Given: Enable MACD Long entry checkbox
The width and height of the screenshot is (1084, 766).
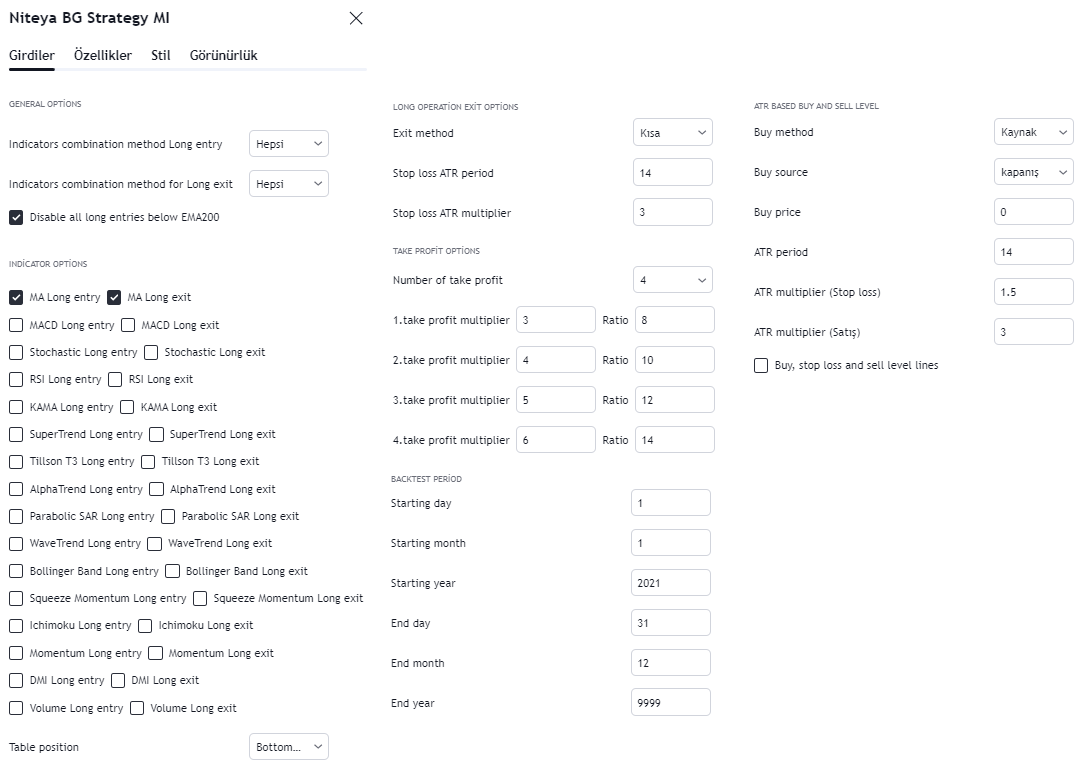Looking at the screenshot, I should tap(16, 325).
